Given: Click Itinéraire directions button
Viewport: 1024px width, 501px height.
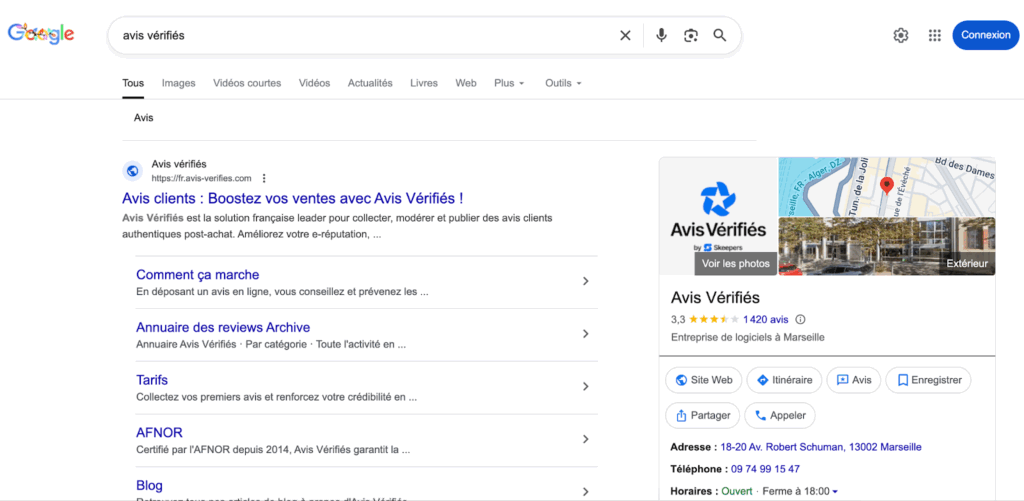Looking at the screenshot, I should 784,380.
